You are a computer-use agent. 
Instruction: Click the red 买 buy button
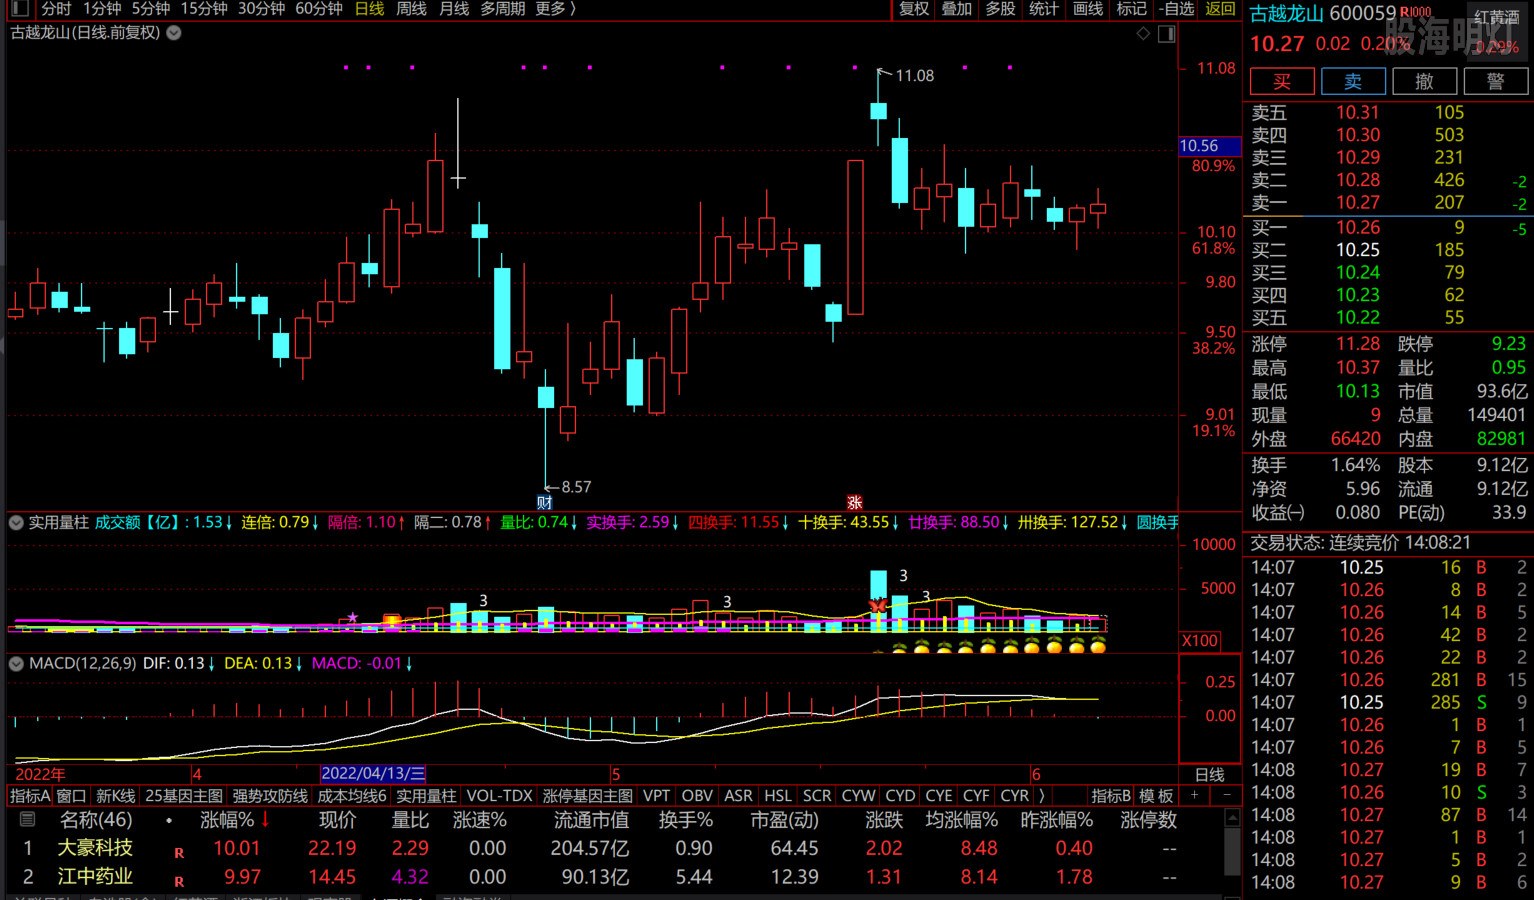click(1281, 81)
